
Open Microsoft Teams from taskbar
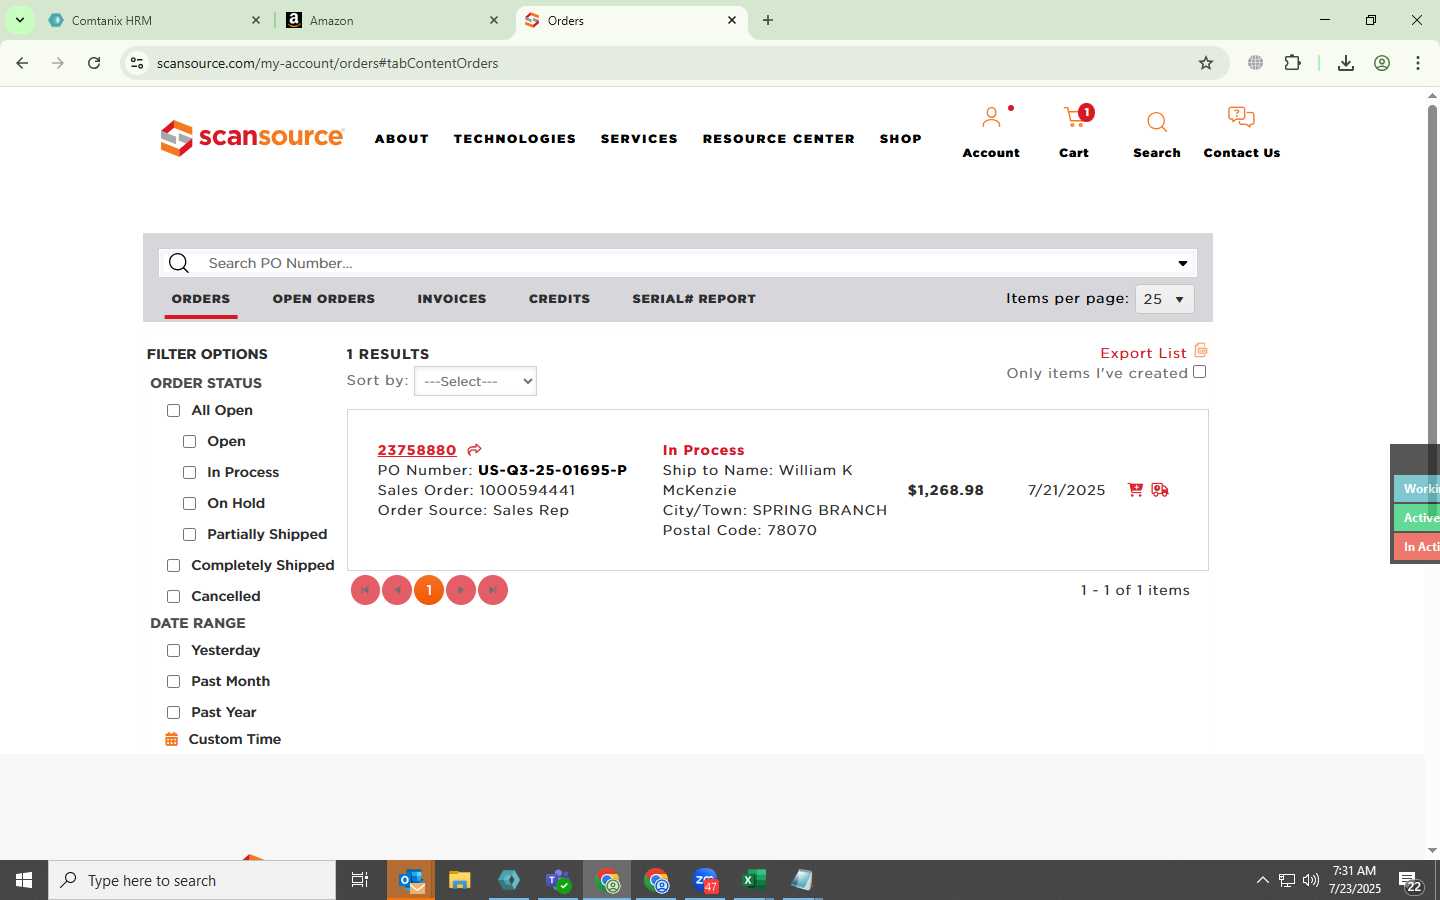(x=557, y=880)
